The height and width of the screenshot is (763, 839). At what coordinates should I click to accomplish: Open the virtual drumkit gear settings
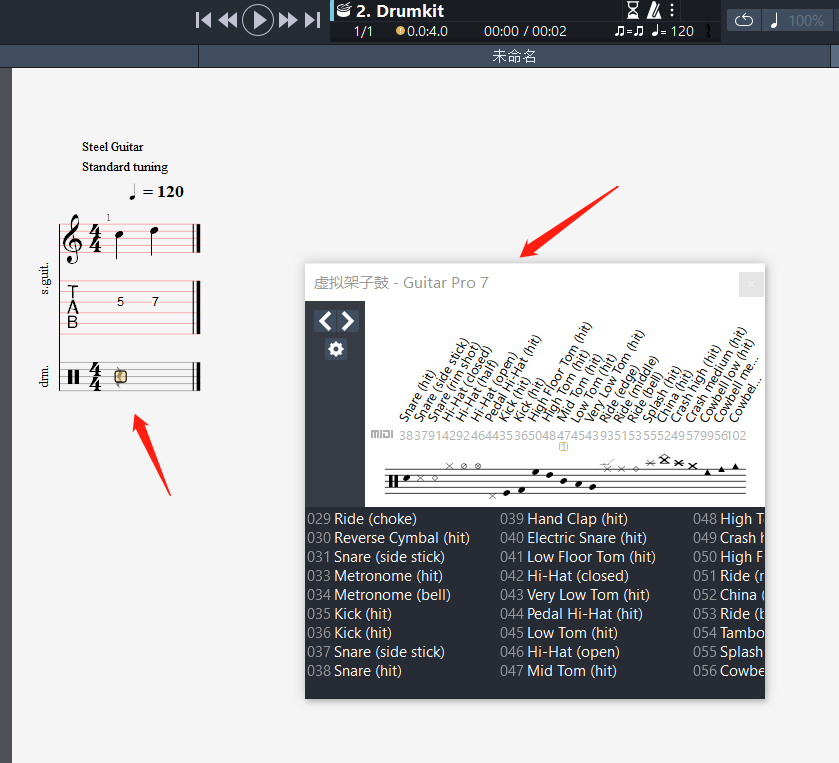pyautogui.click(x=336, y=349)
